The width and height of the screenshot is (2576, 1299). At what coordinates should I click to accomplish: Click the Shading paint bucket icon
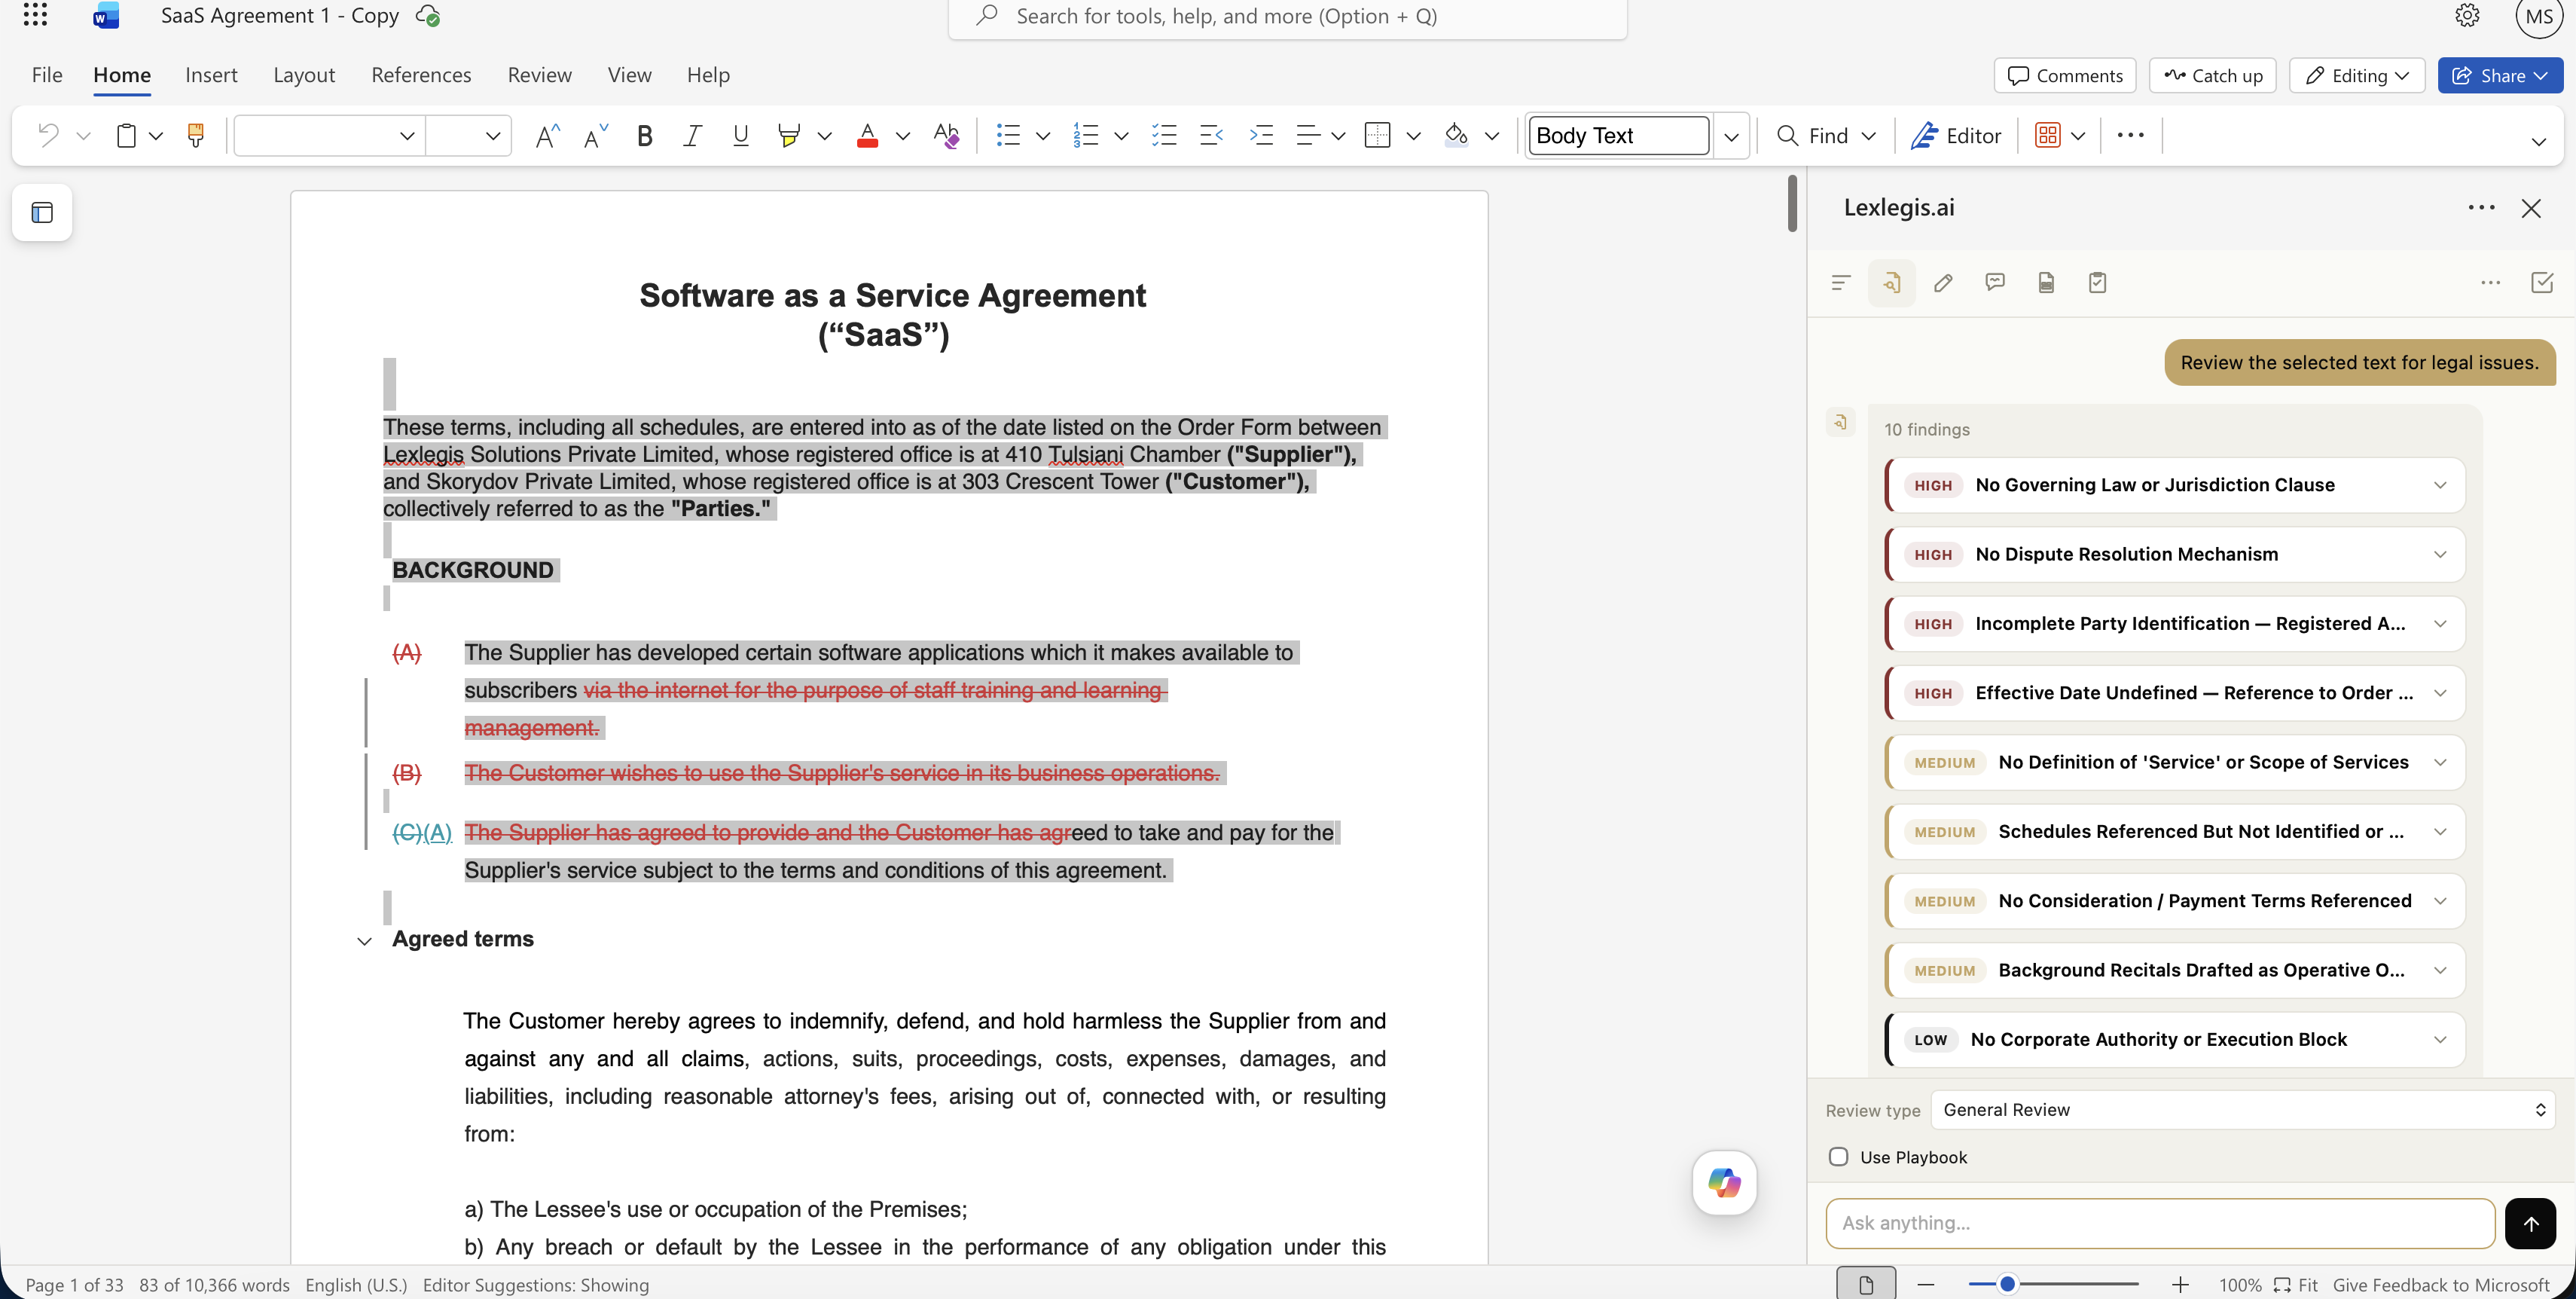[x=1456, y=135]
